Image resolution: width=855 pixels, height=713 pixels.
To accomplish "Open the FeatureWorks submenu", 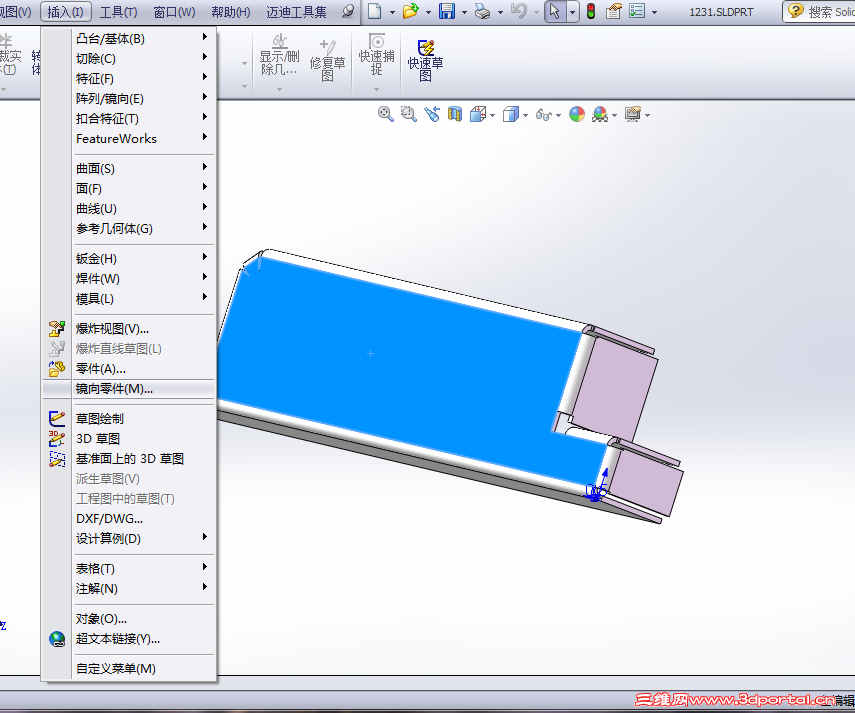I will (129, 138).
